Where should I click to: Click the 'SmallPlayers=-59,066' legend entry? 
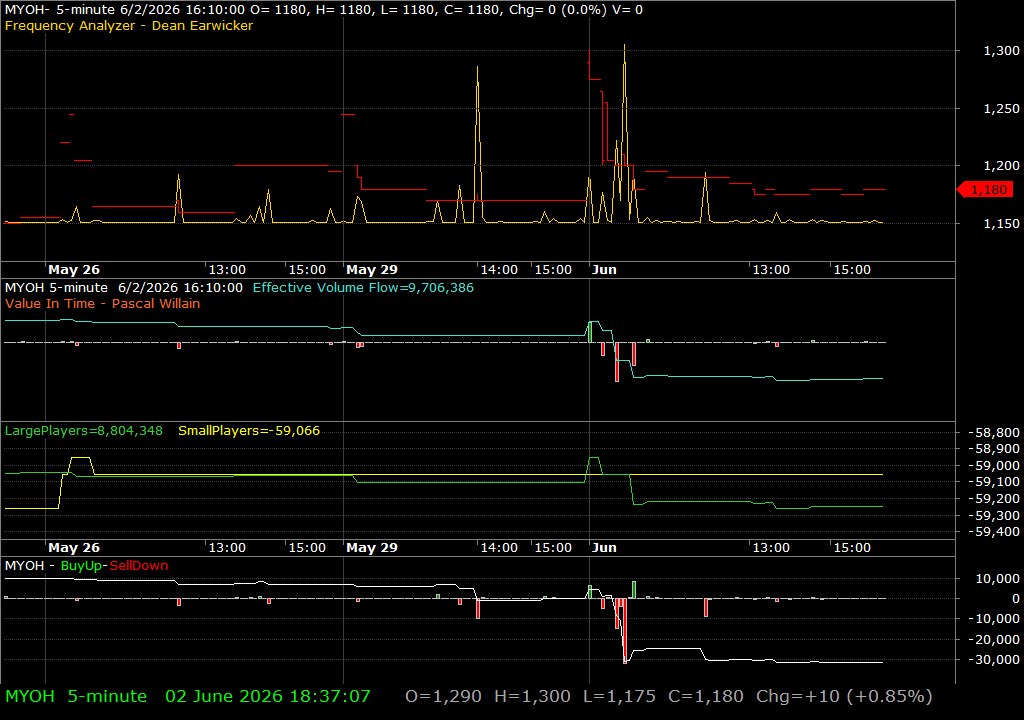click(x=249, y=431)
